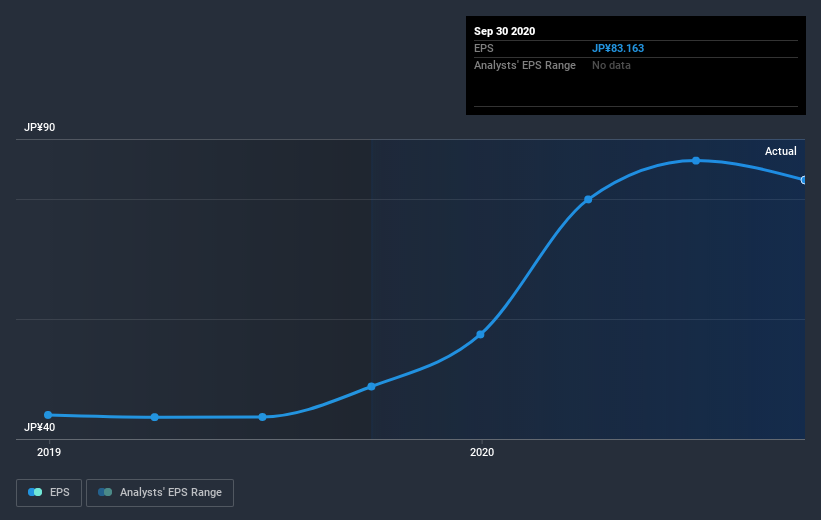Click the data point at shaded region boundary

[371, 386]
